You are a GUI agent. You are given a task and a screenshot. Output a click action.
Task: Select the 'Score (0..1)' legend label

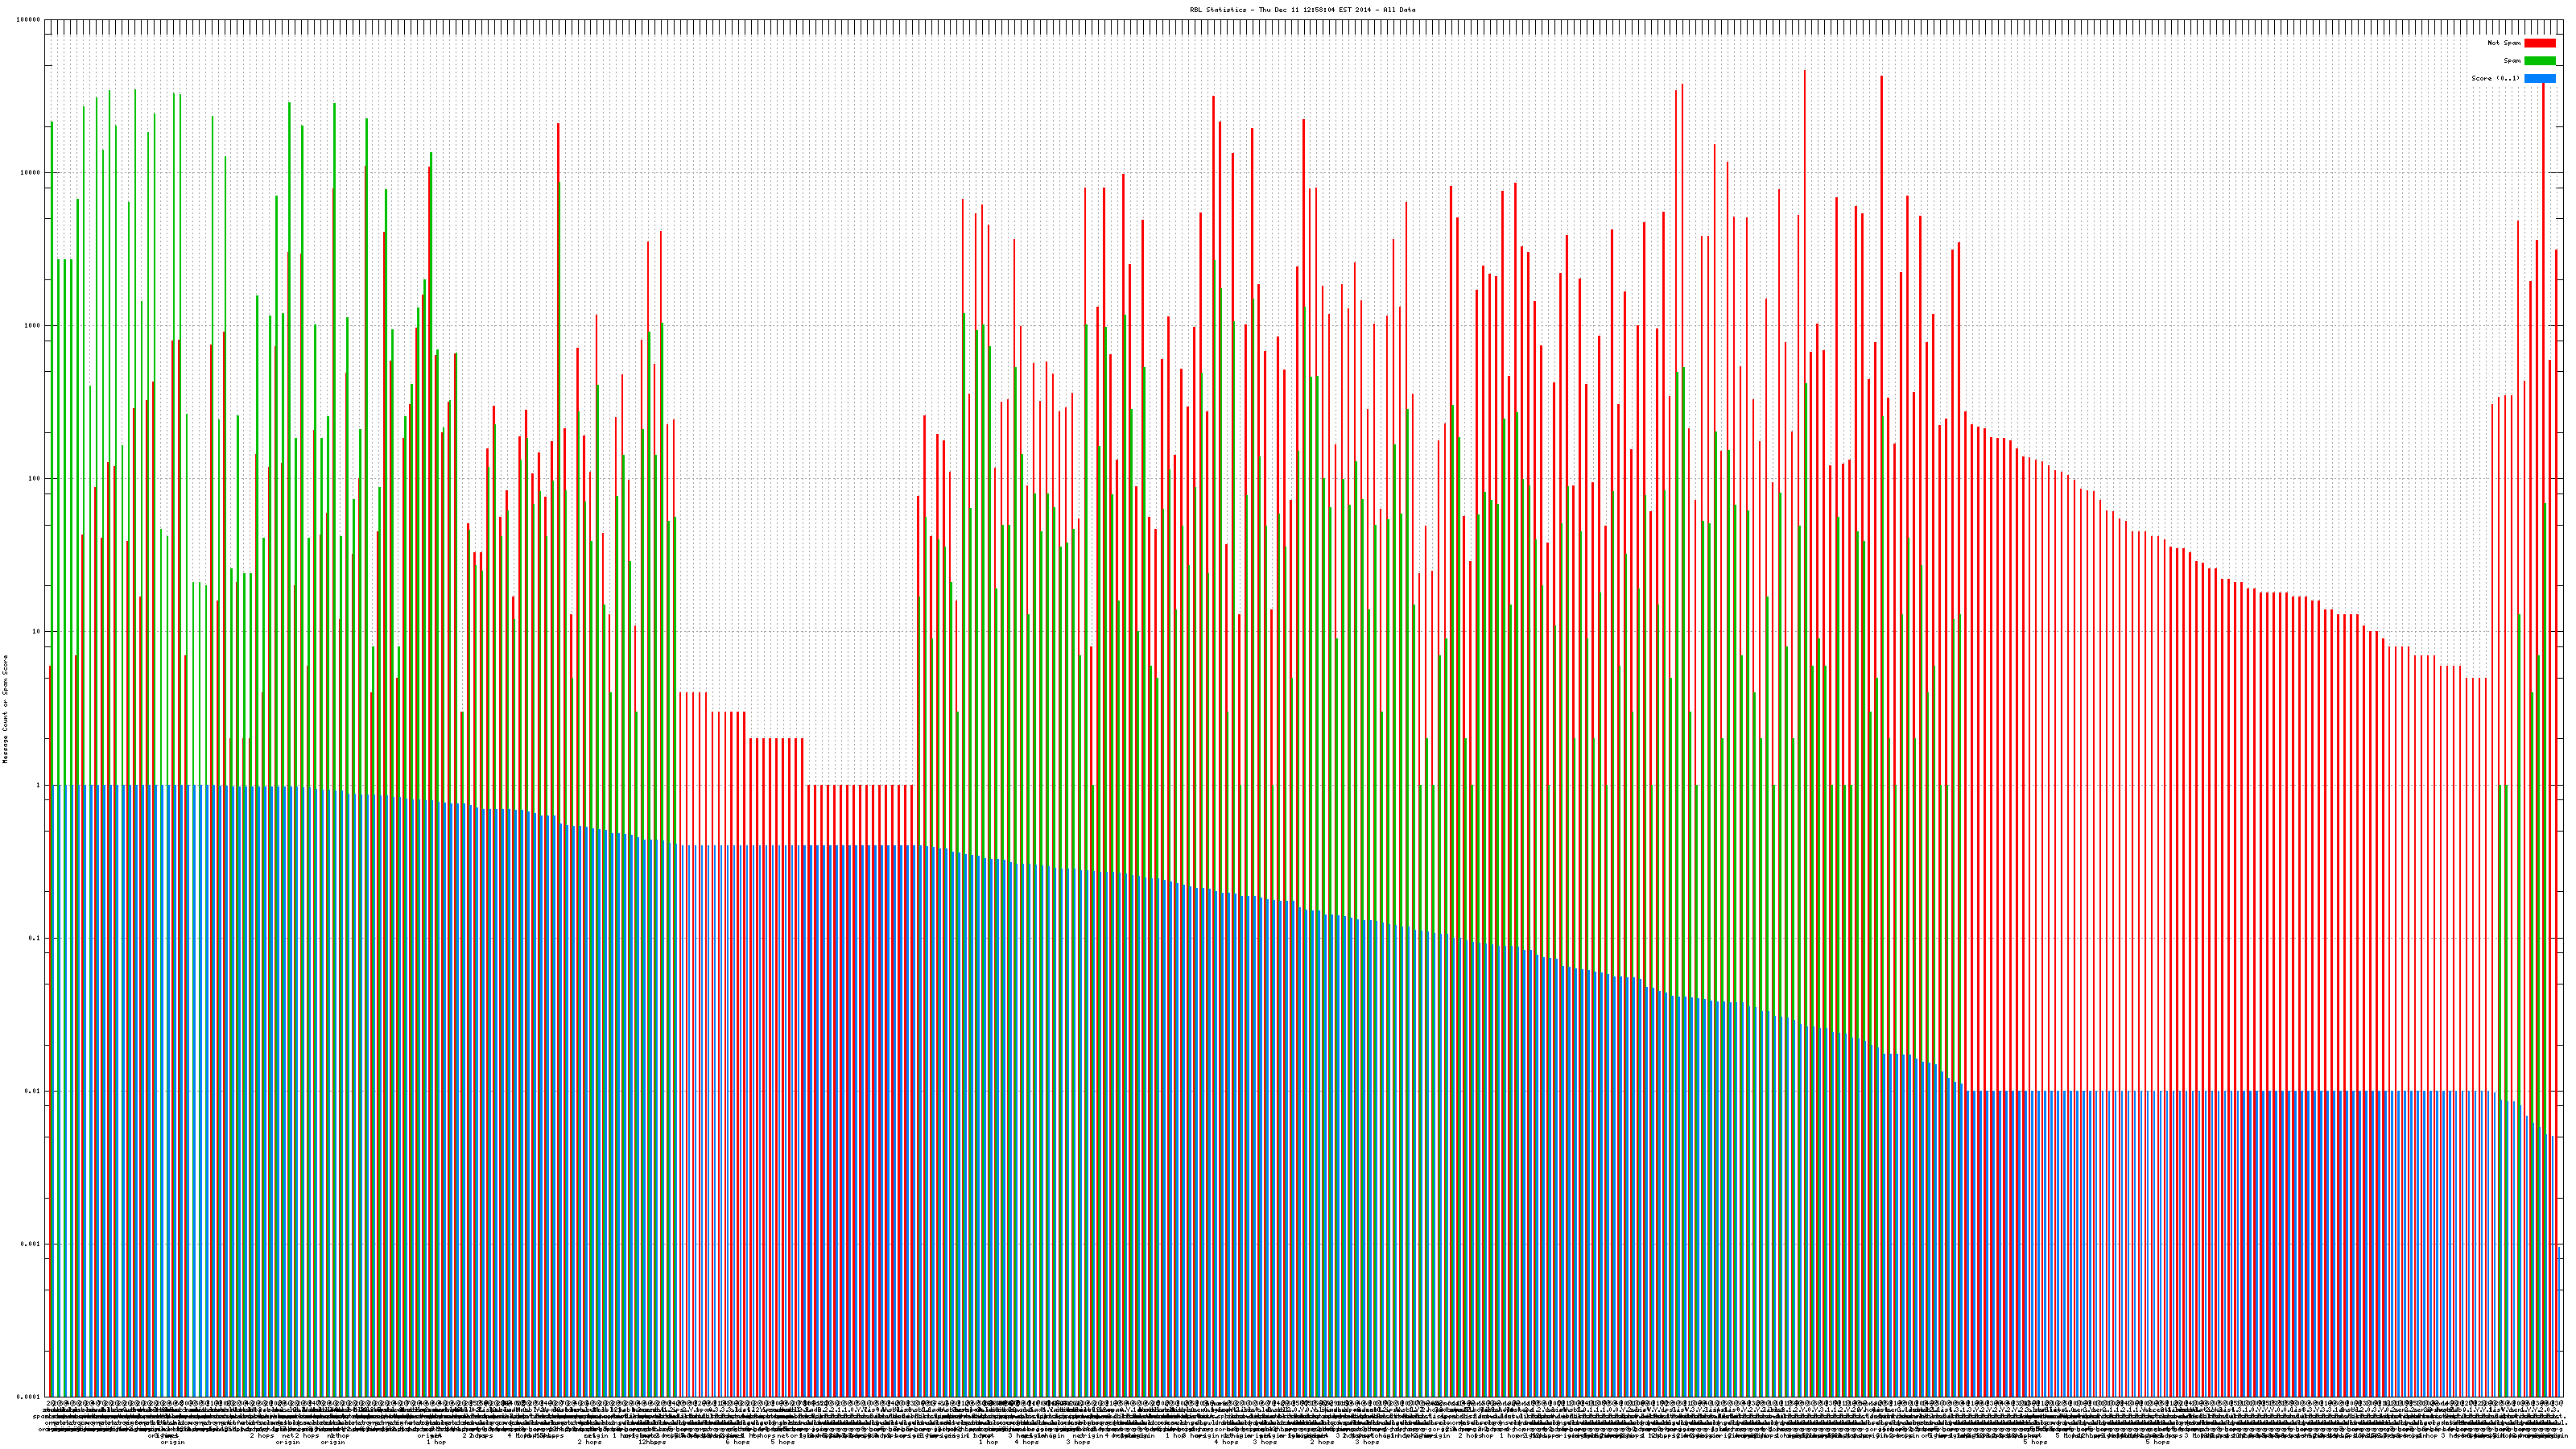point(2495,78)
